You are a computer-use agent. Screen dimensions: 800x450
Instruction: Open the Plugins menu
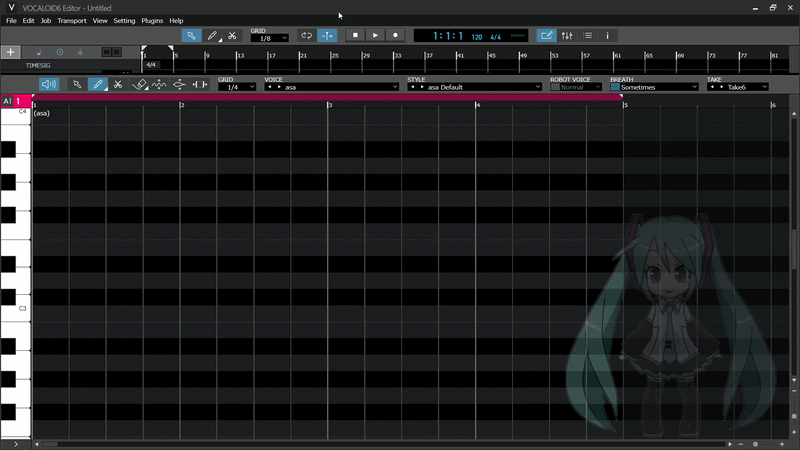point(152,21)
